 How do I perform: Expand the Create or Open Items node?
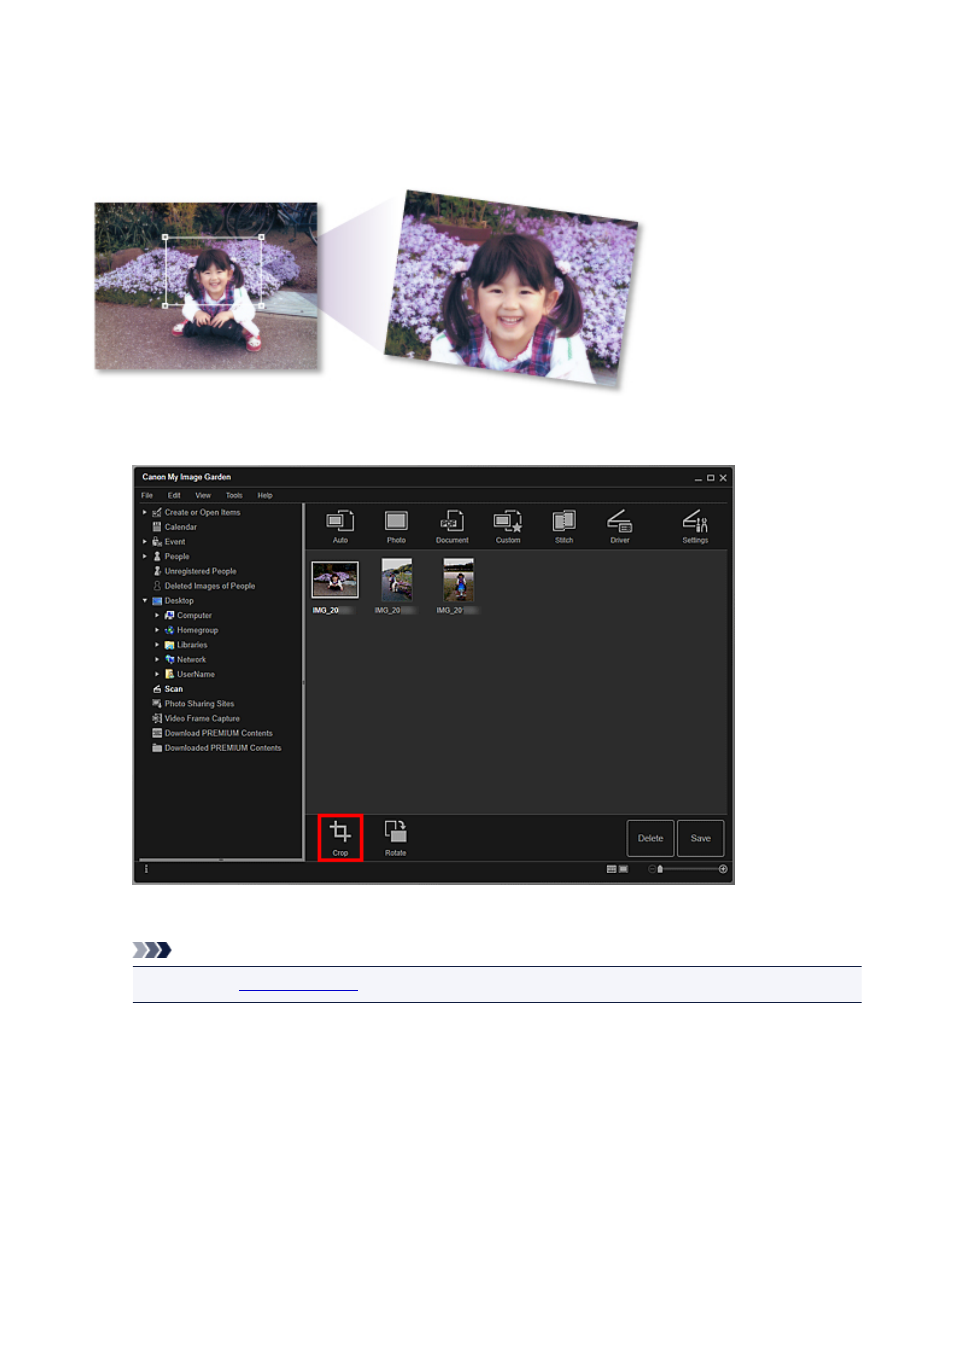click(145, 512)
